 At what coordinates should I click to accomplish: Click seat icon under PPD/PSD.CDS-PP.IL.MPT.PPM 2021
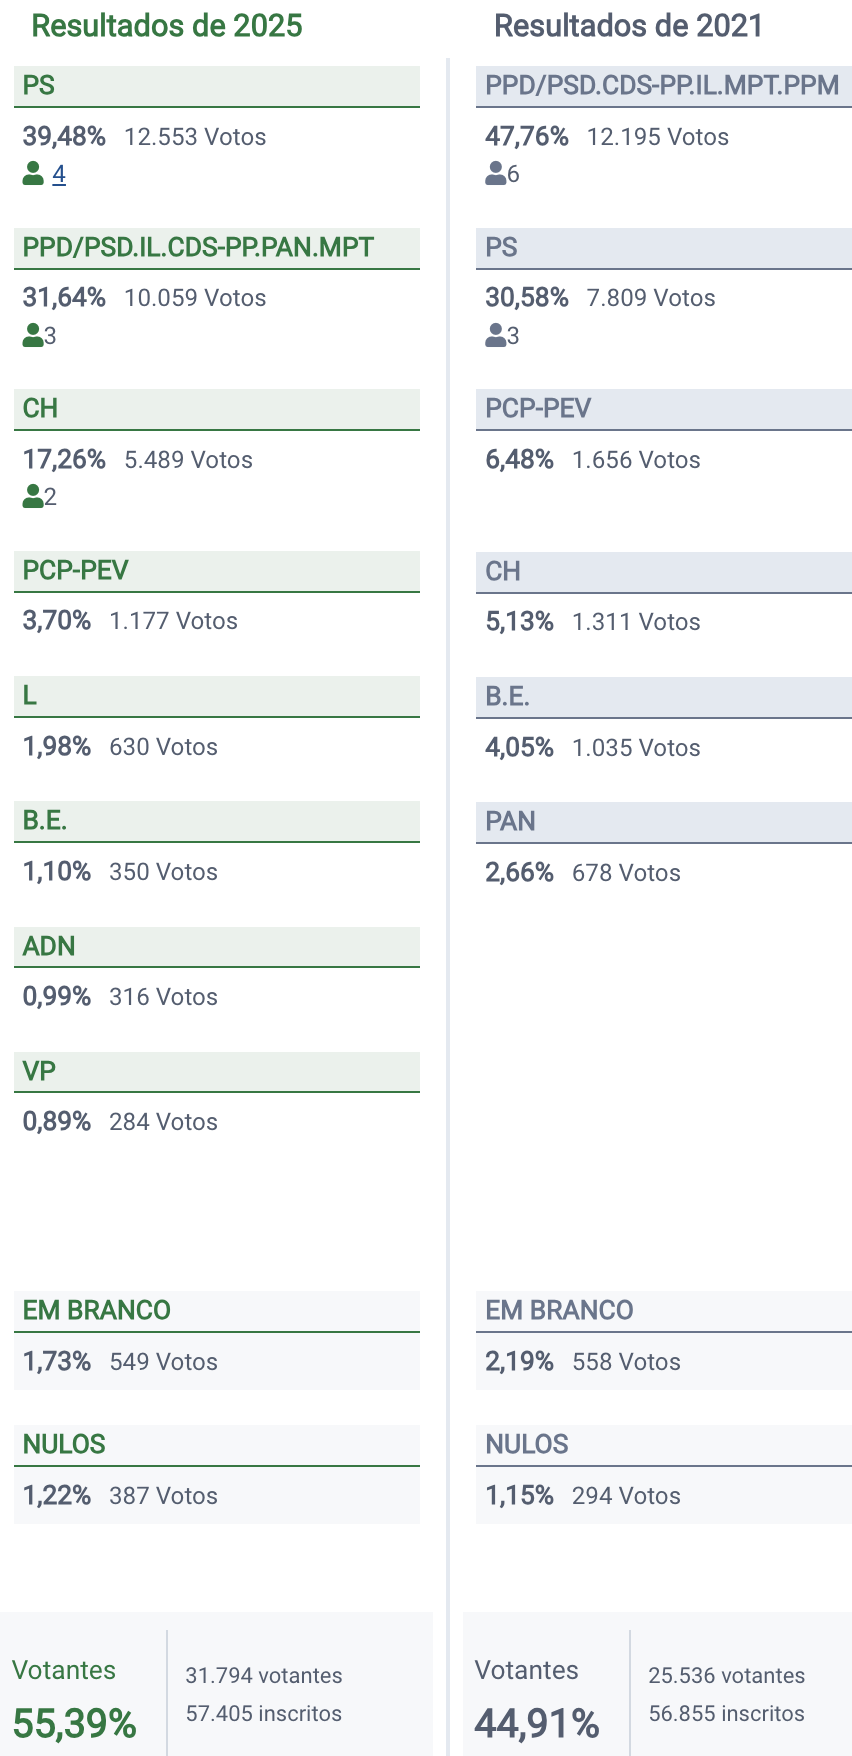(495, 174)
